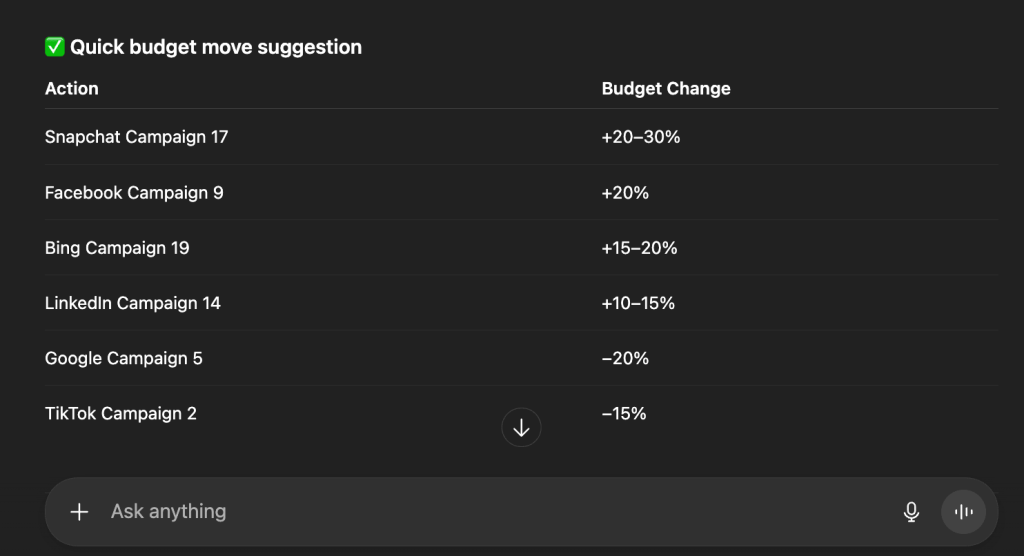Click the green checkmark emoji in heading
The width and height of the screenshot is (1024, 556).
pyautogui.click(x=55, y=47)
